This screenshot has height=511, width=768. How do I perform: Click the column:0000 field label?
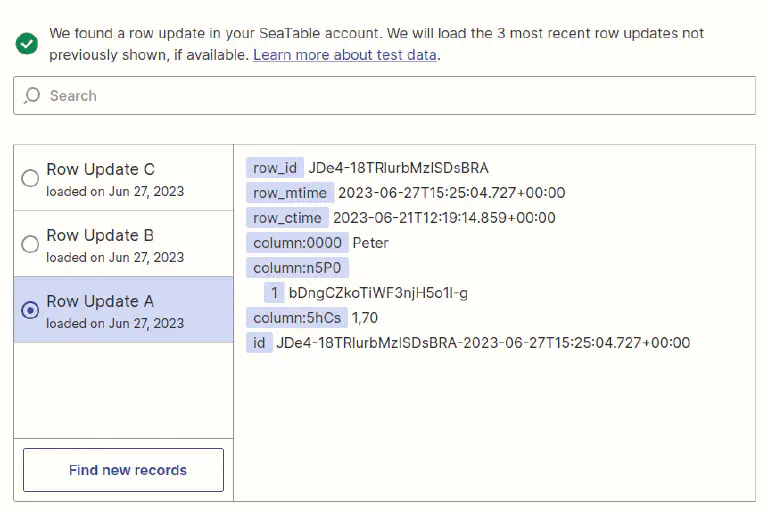pos(297,243)
